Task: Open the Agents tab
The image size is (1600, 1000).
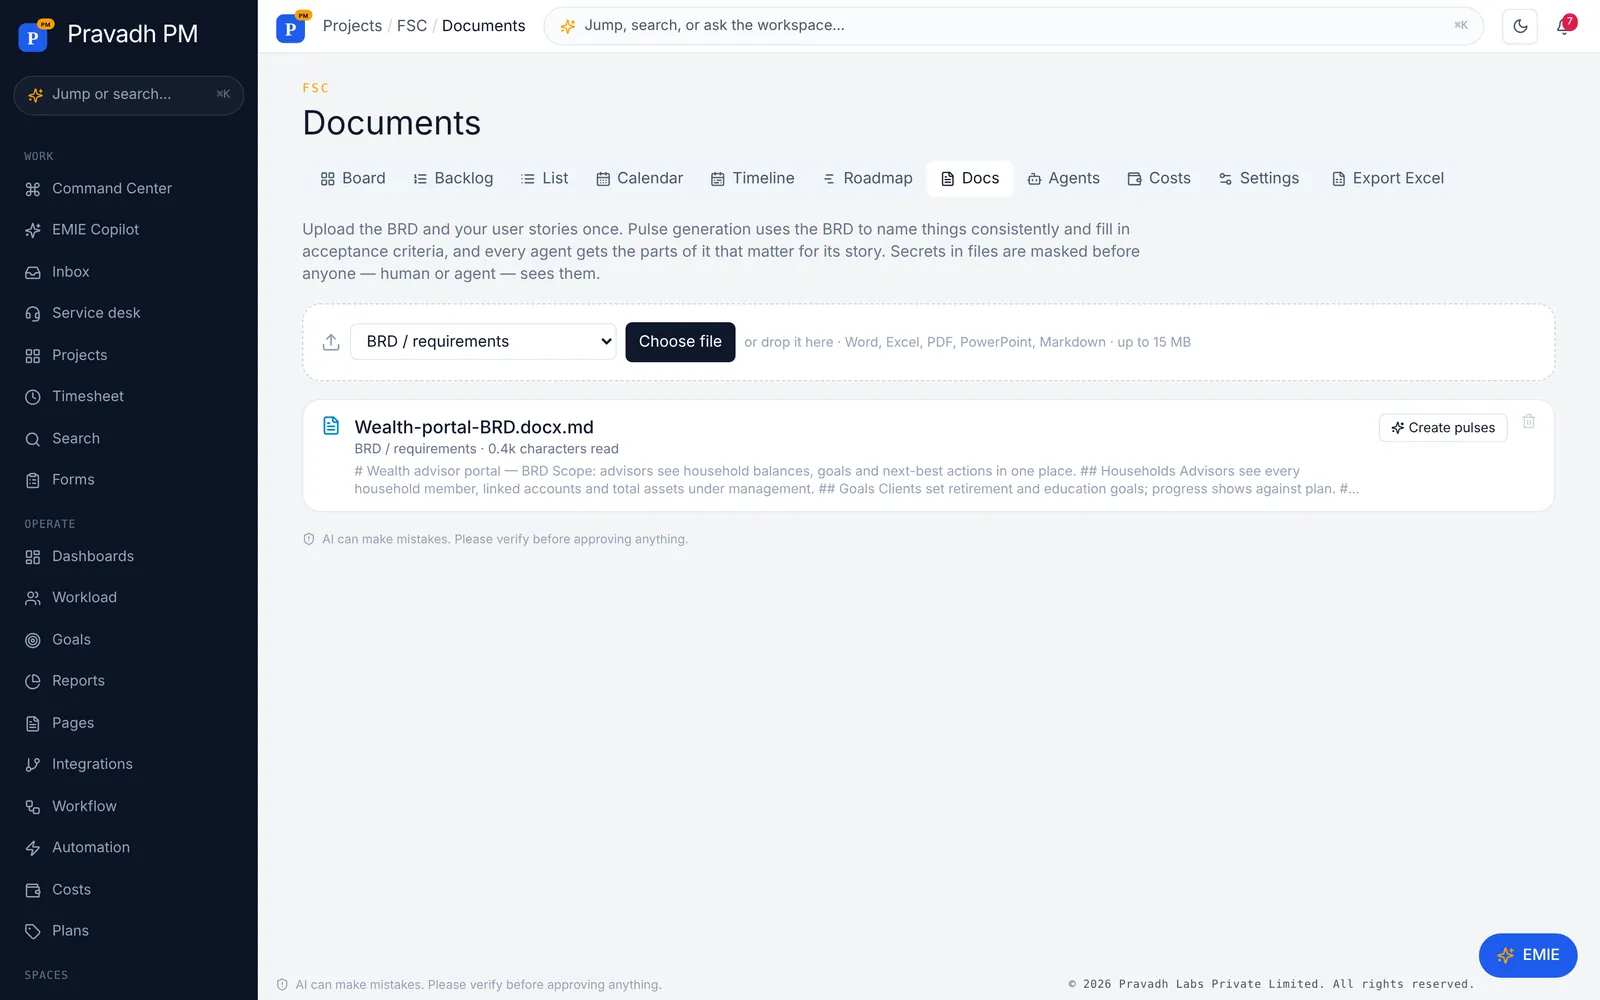Action: pyautogui.click(x=1064, y=178)
